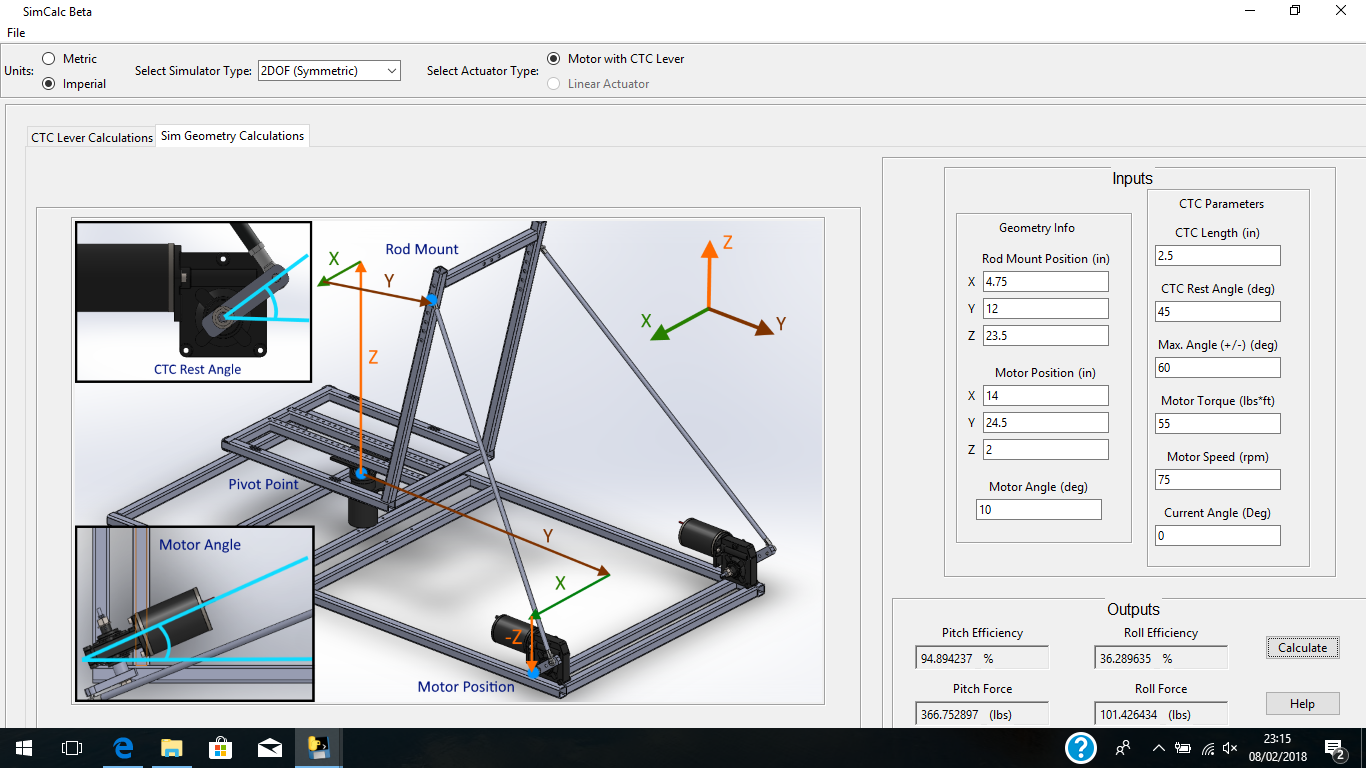
Task: Select the Metric units radio button
Action: 49,59
